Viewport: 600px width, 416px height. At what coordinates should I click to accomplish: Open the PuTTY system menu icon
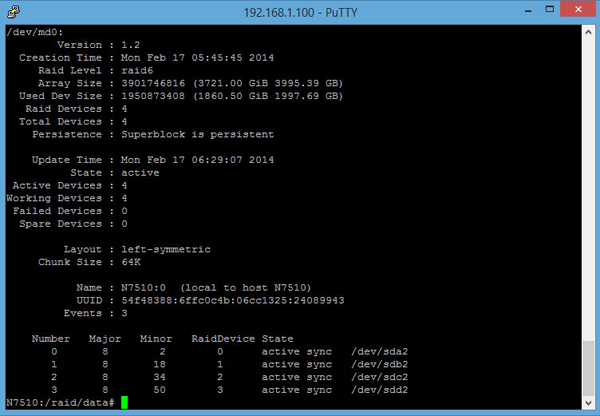click(x=13, y=11)
